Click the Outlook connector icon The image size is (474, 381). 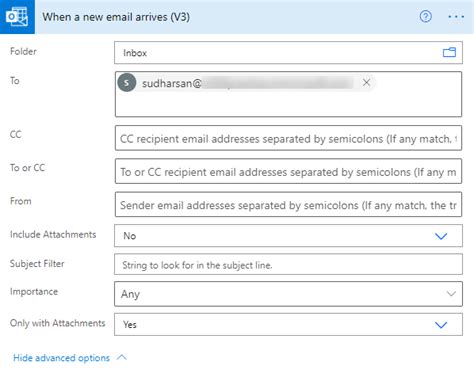(x=17, y=17)
